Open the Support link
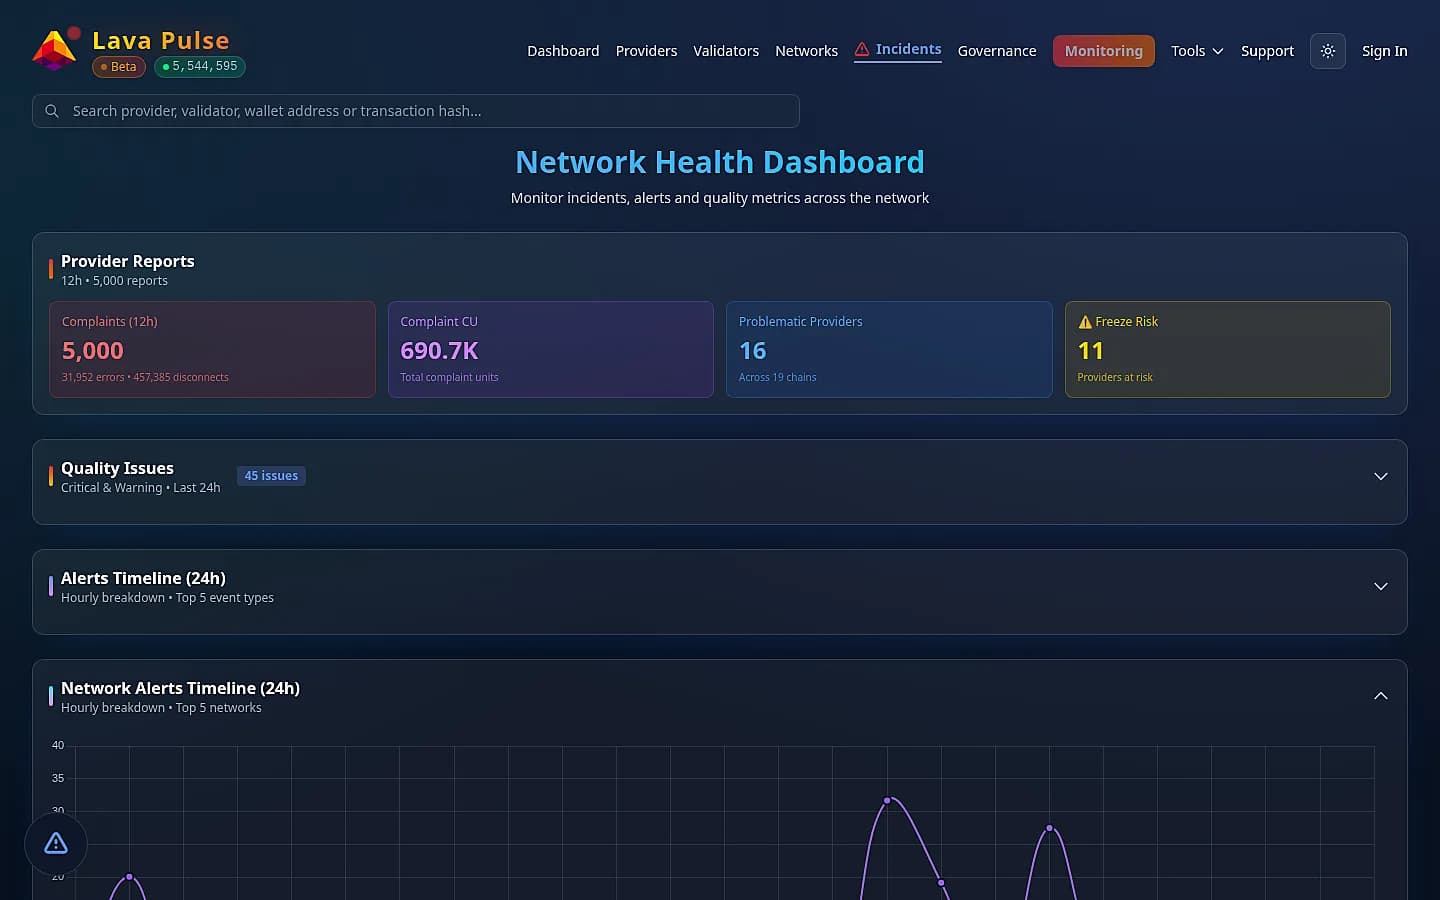 (1267, 51)
